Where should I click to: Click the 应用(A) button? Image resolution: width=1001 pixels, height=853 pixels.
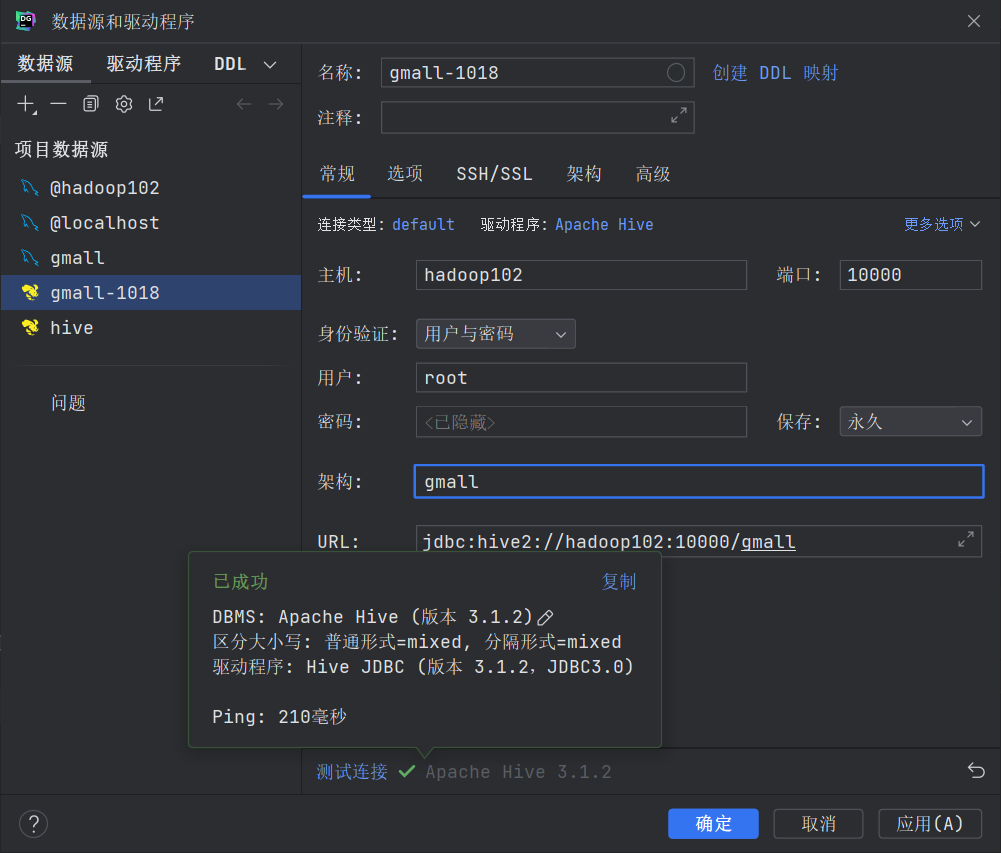[x=930, y=824]
